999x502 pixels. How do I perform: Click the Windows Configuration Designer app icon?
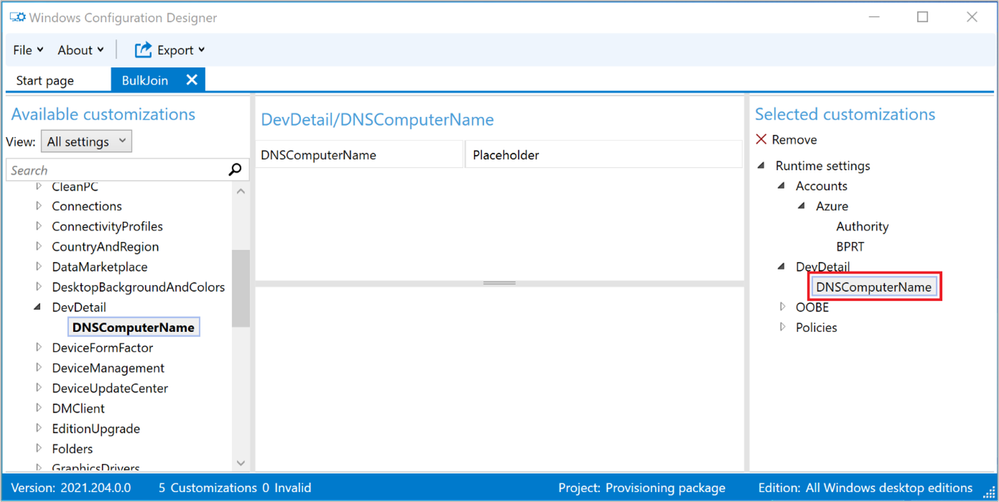(x=17, y=18)
